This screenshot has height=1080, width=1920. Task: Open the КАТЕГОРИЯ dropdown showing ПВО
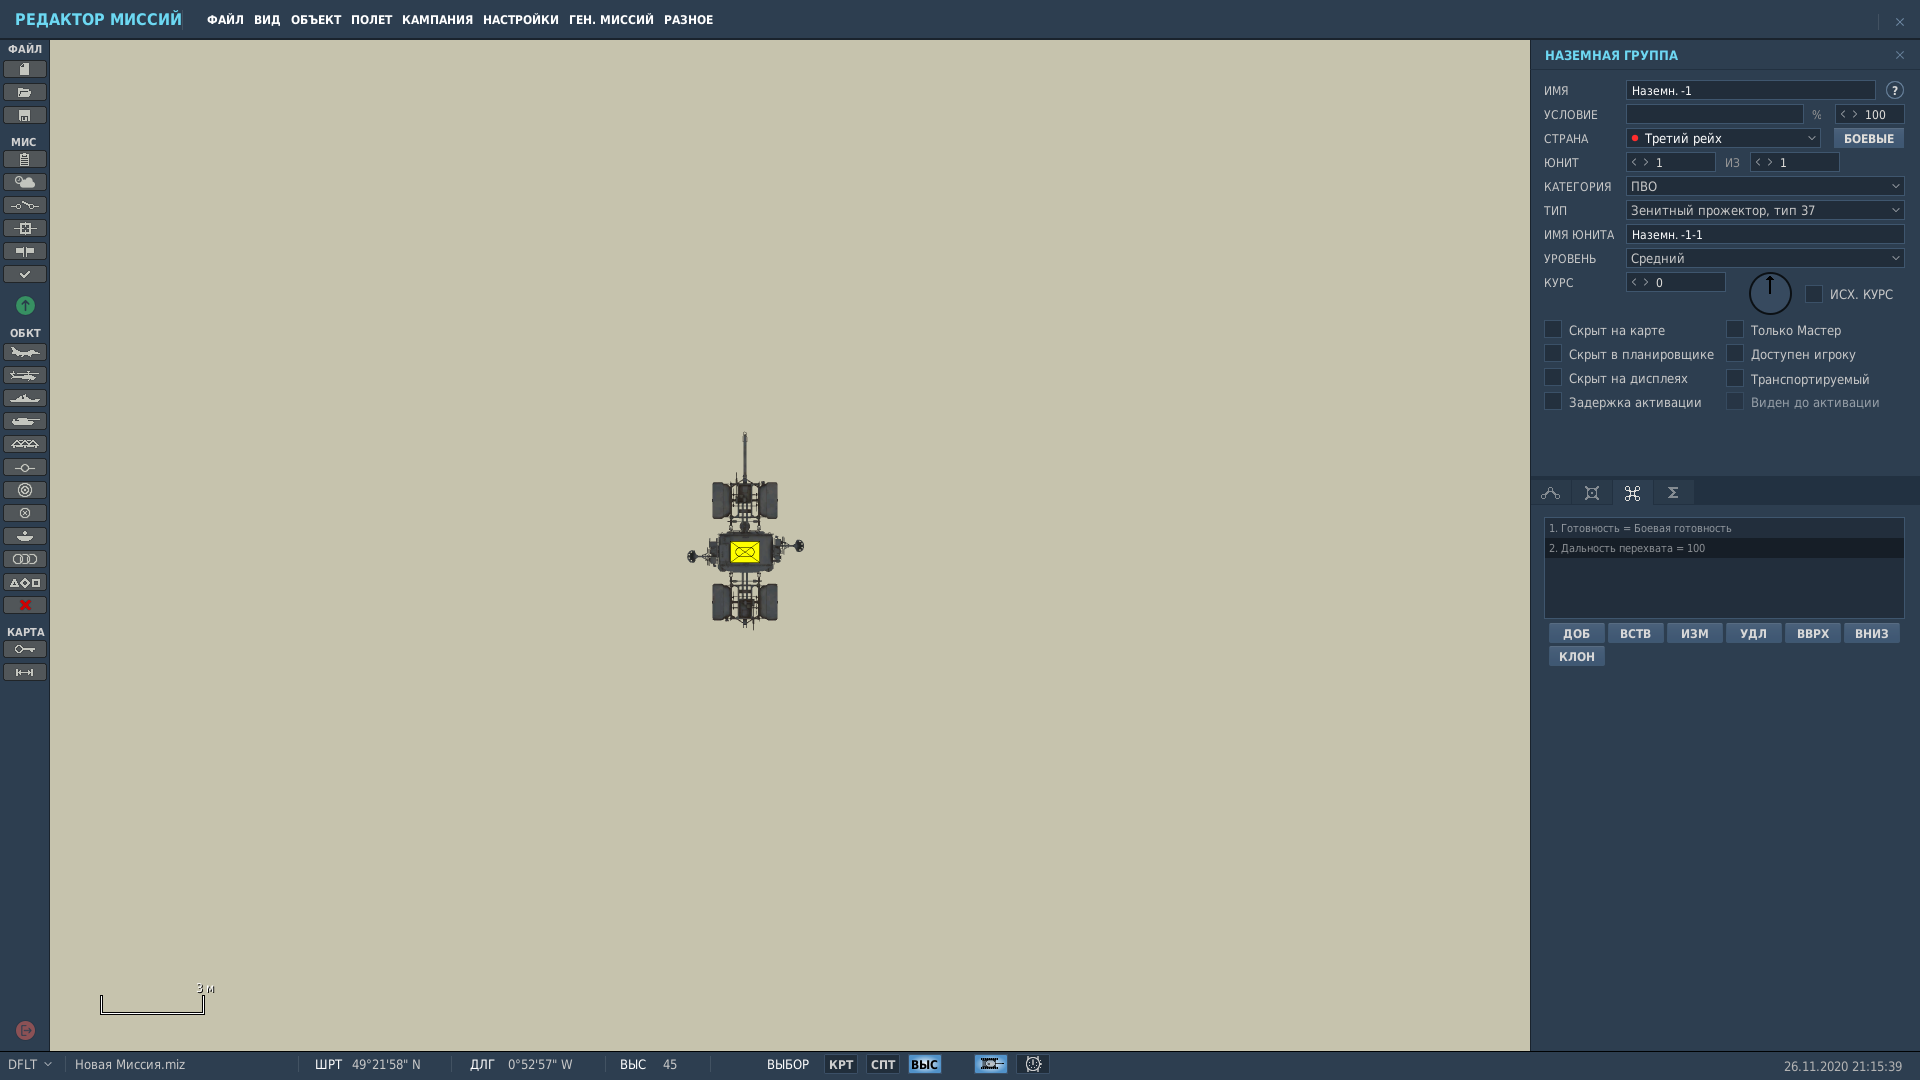pyautogui.click(x=1765, y=186)
